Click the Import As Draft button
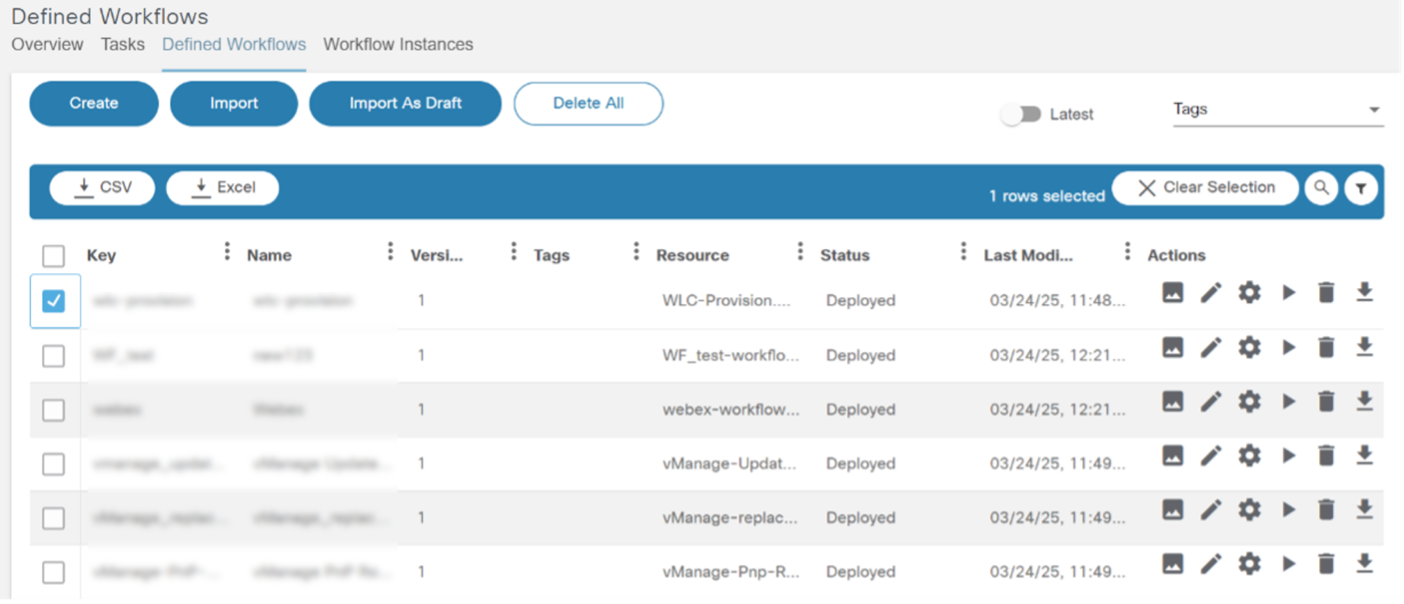This screenshot has width=1404, height=604. [405, 104]
